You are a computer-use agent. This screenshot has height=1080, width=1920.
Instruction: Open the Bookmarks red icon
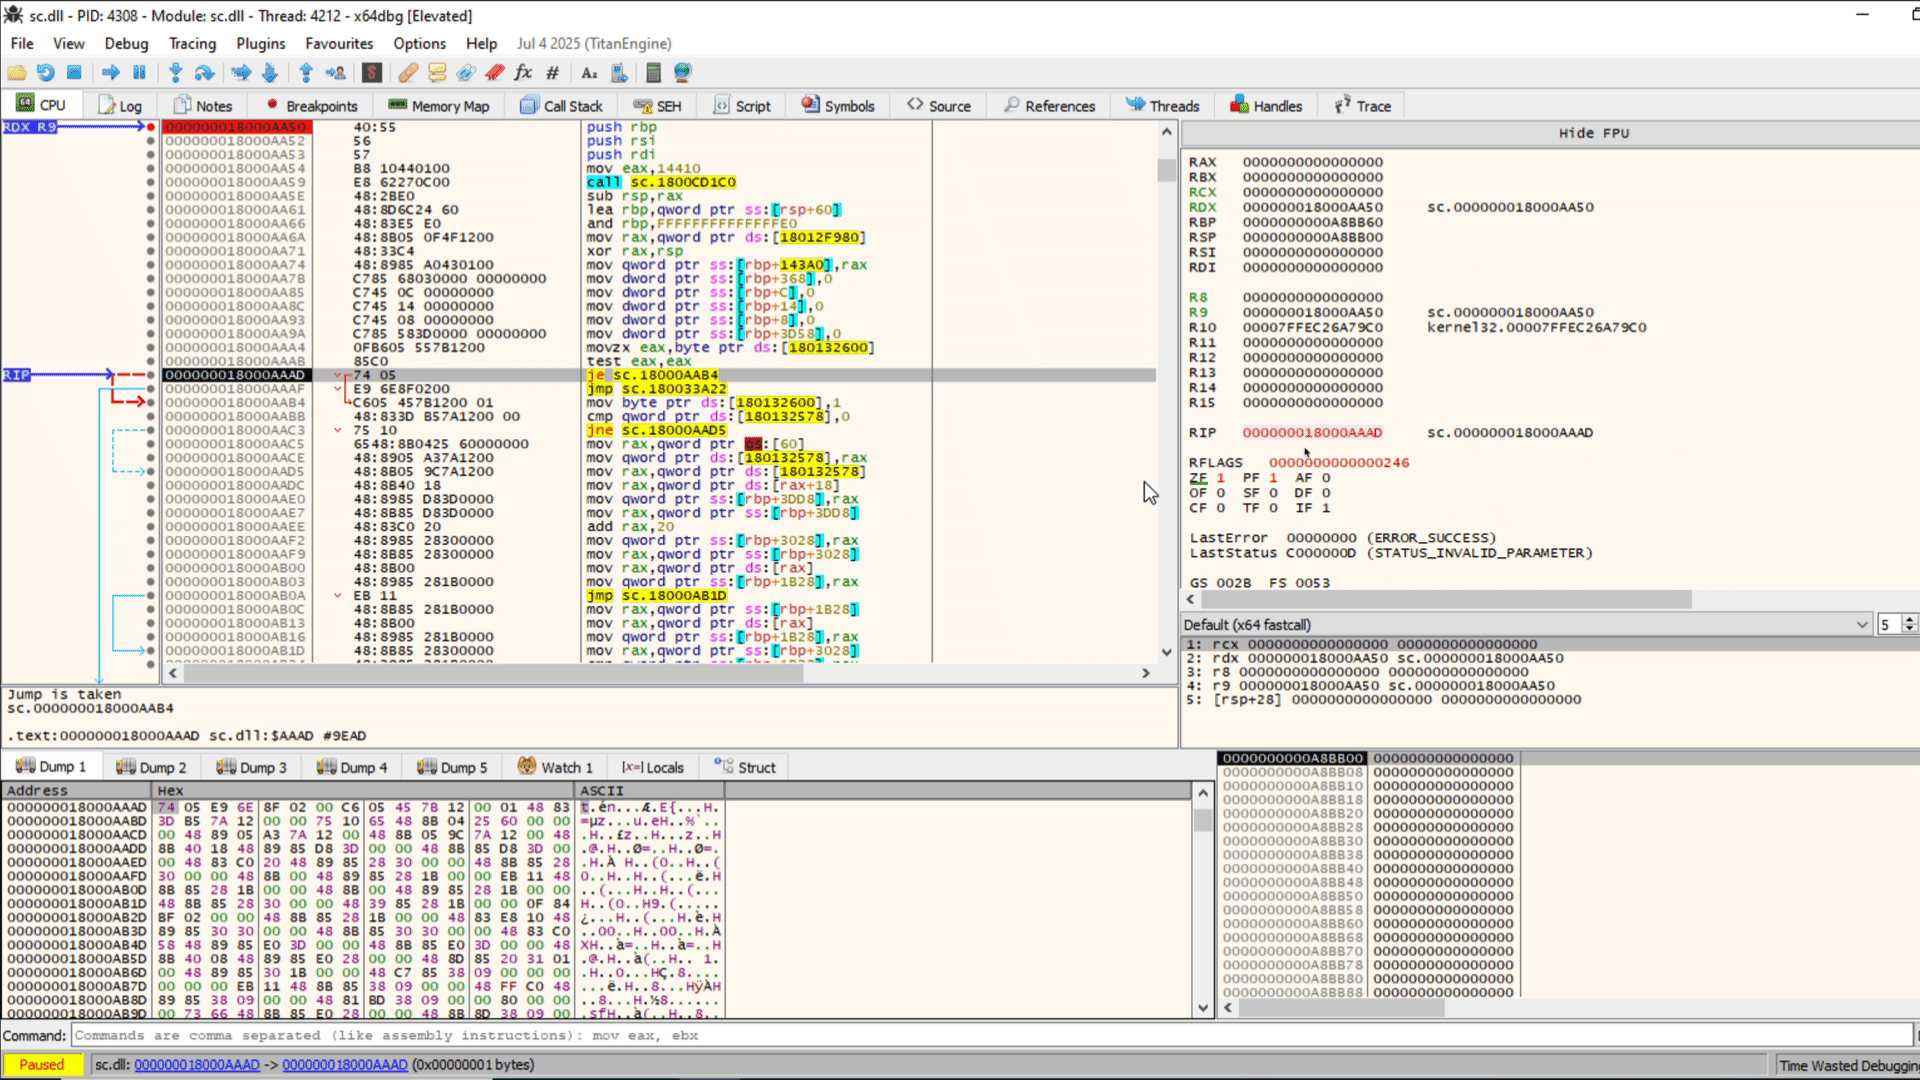(495, 73)
